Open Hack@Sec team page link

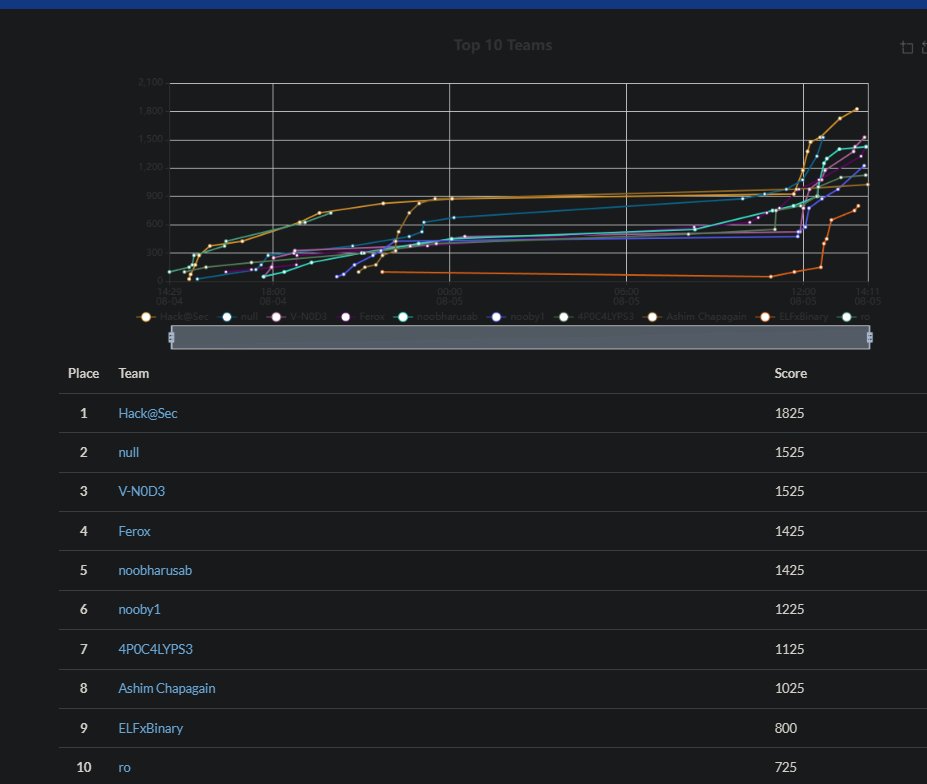point(148,413)
